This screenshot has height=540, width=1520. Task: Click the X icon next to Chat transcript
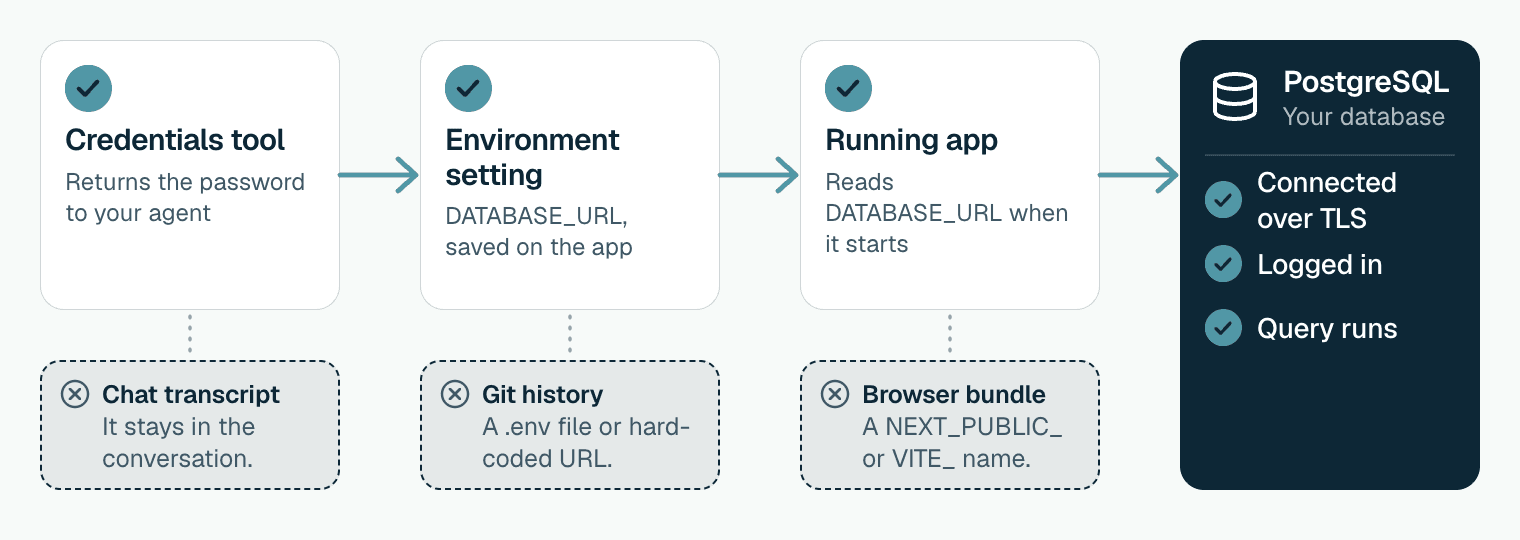pos(75,394)
